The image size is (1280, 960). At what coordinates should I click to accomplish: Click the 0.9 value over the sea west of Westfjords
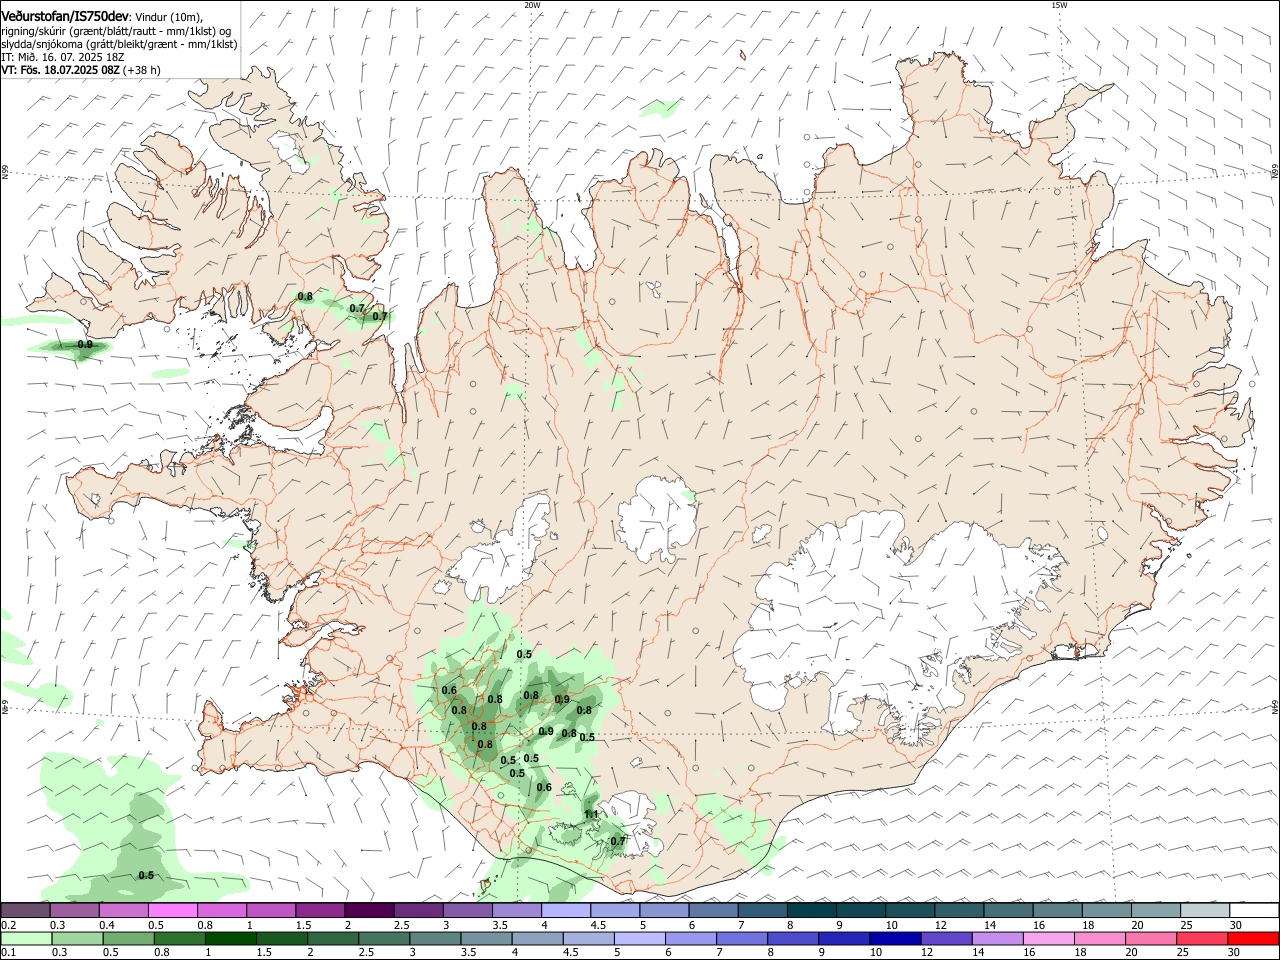pyautogui.click(x=85, y=345)
